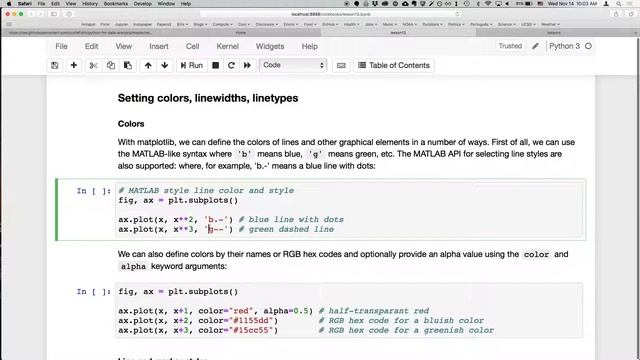
Task: Open the command palette keyboard icon
Action: click(x=341, y=65)
